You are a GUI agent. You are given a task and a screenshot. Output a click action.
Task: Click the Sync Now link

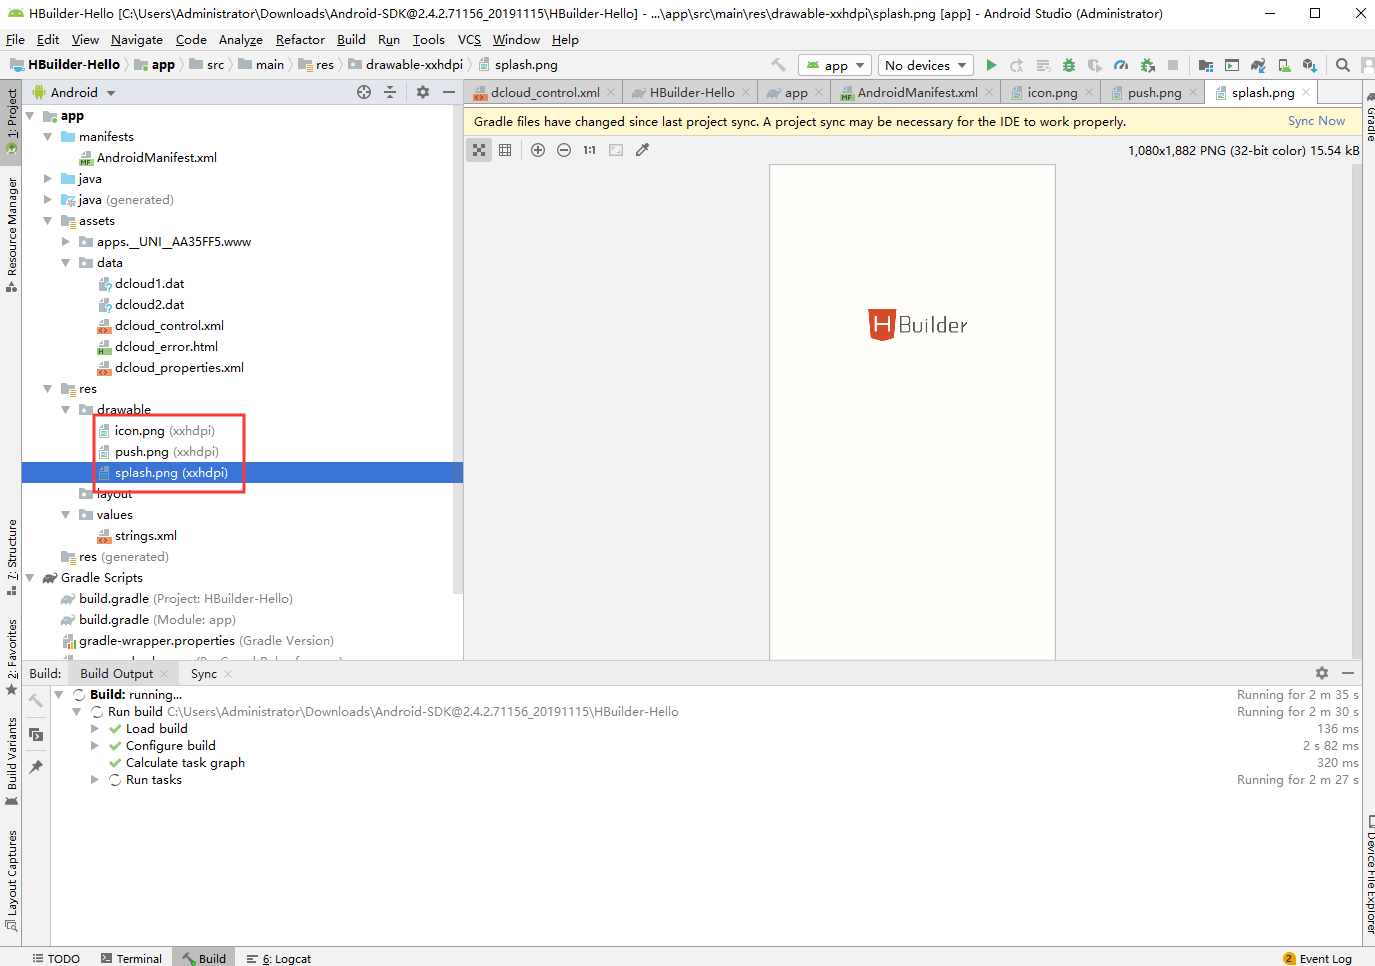pyautogui.click(x=1316, y=121)
